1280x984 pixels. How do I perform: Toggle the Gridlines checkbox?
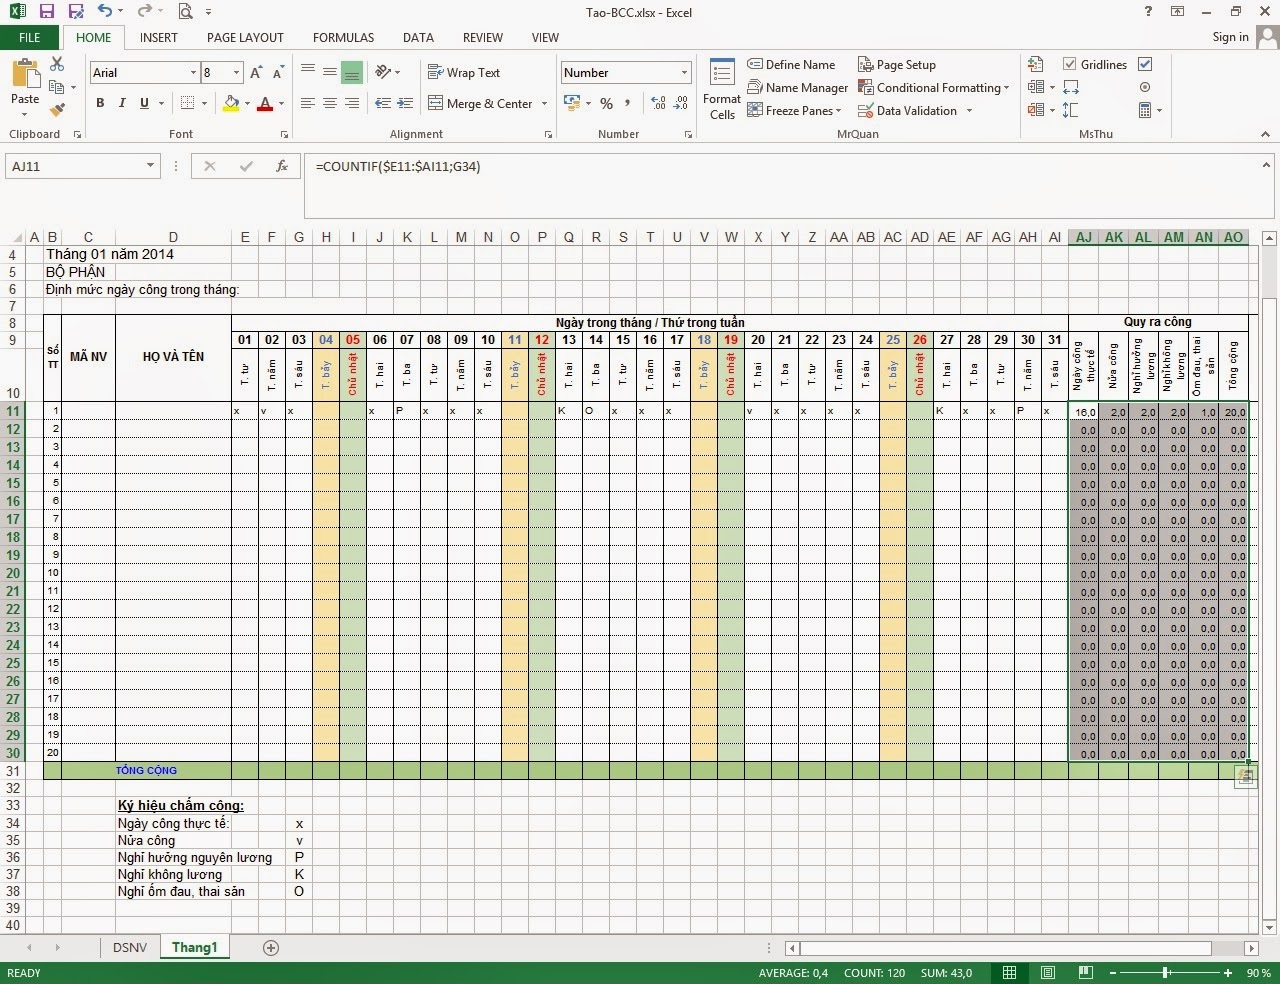point(1070,64)
